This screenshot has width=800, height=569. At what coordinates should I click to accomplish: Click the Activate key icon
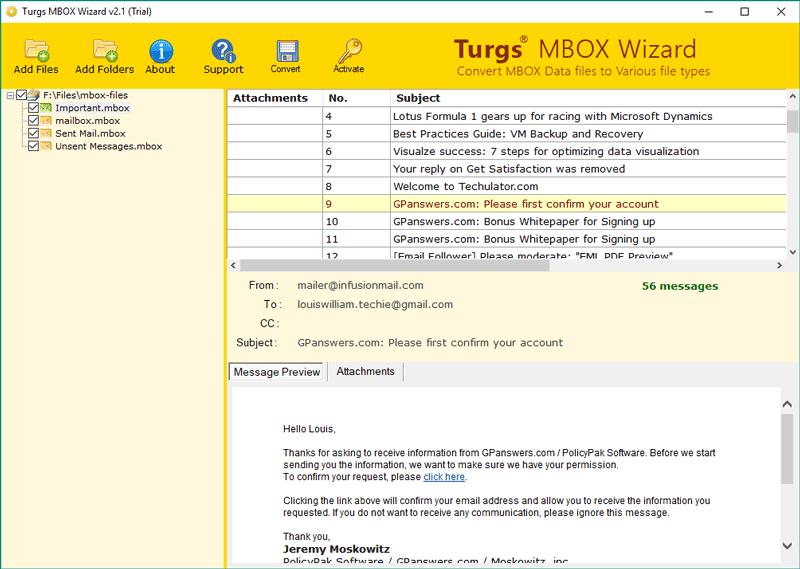pos(349,51)
